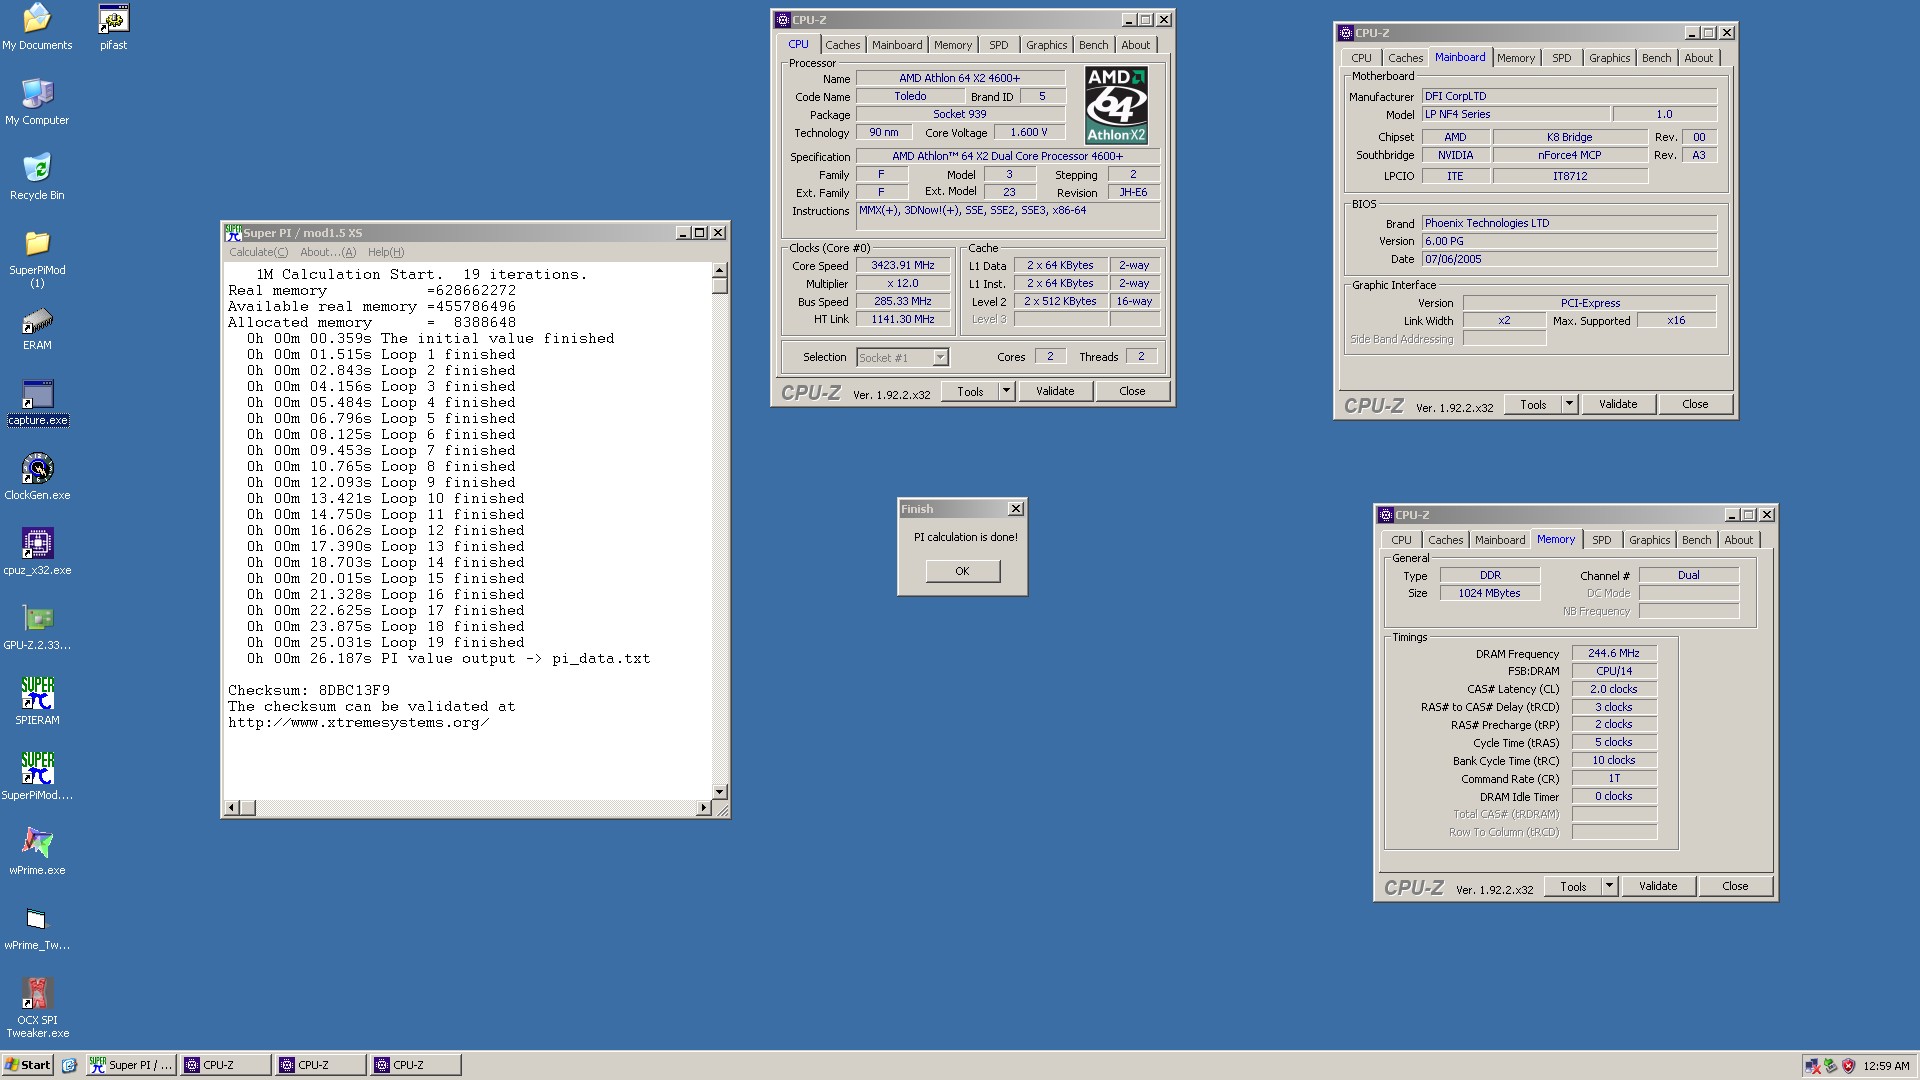1920x1080 pixels.
Task: Click the Bus Speed value 285.33 MHz
Action: click(903, 301)
